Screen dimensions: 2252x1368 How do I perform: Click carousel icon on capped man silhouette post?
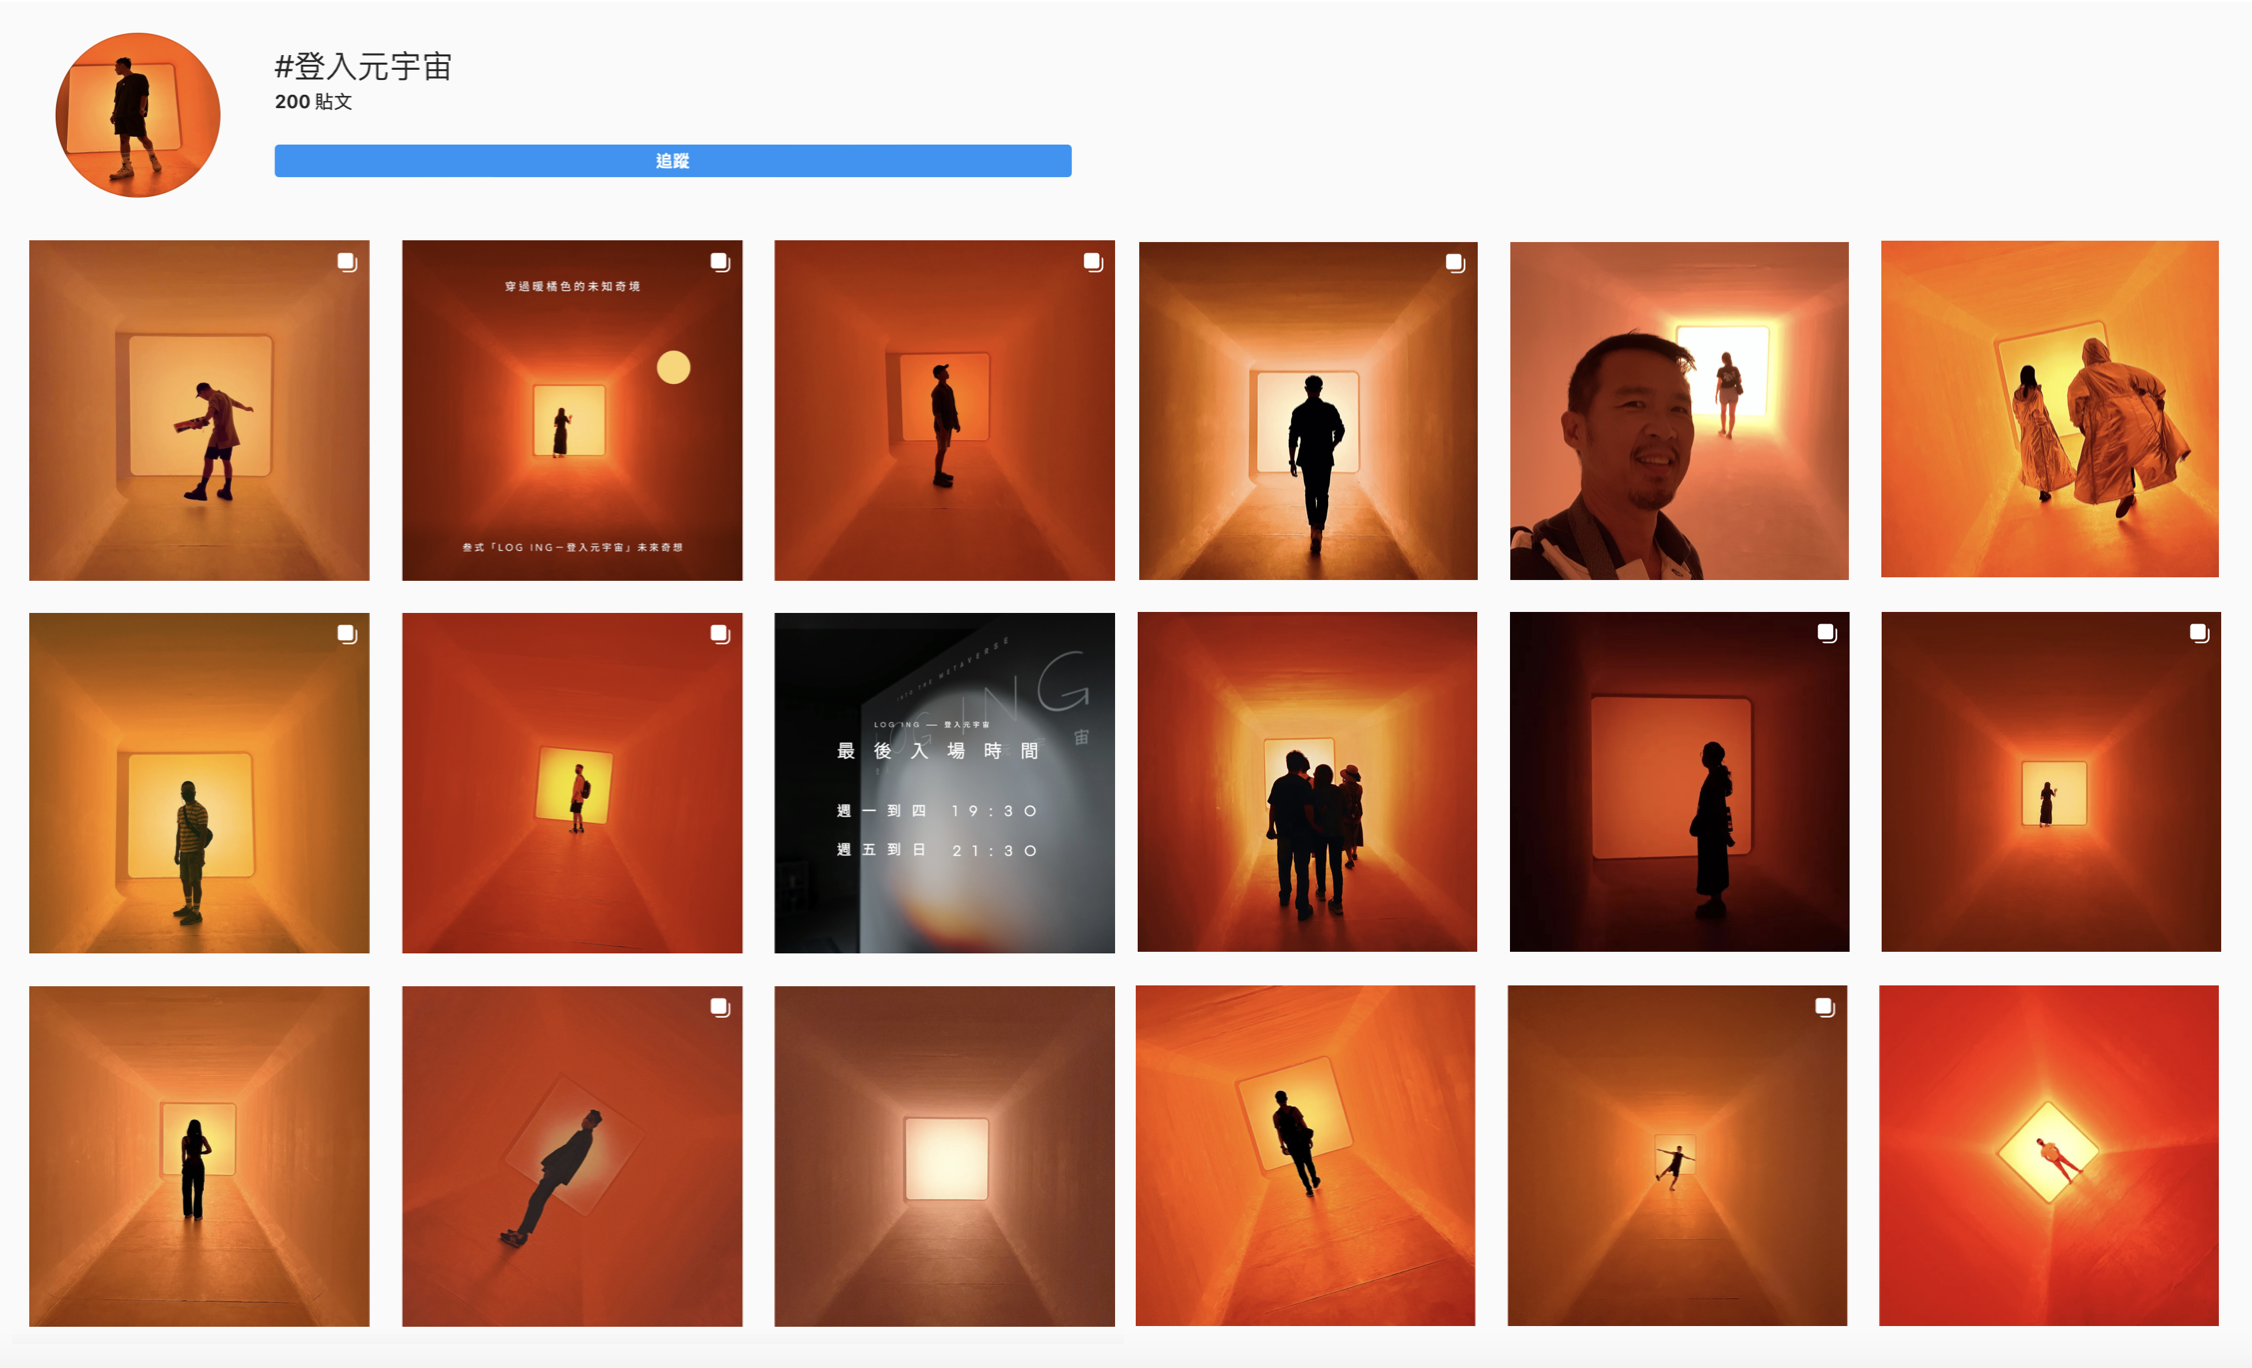click(1092, 262)
